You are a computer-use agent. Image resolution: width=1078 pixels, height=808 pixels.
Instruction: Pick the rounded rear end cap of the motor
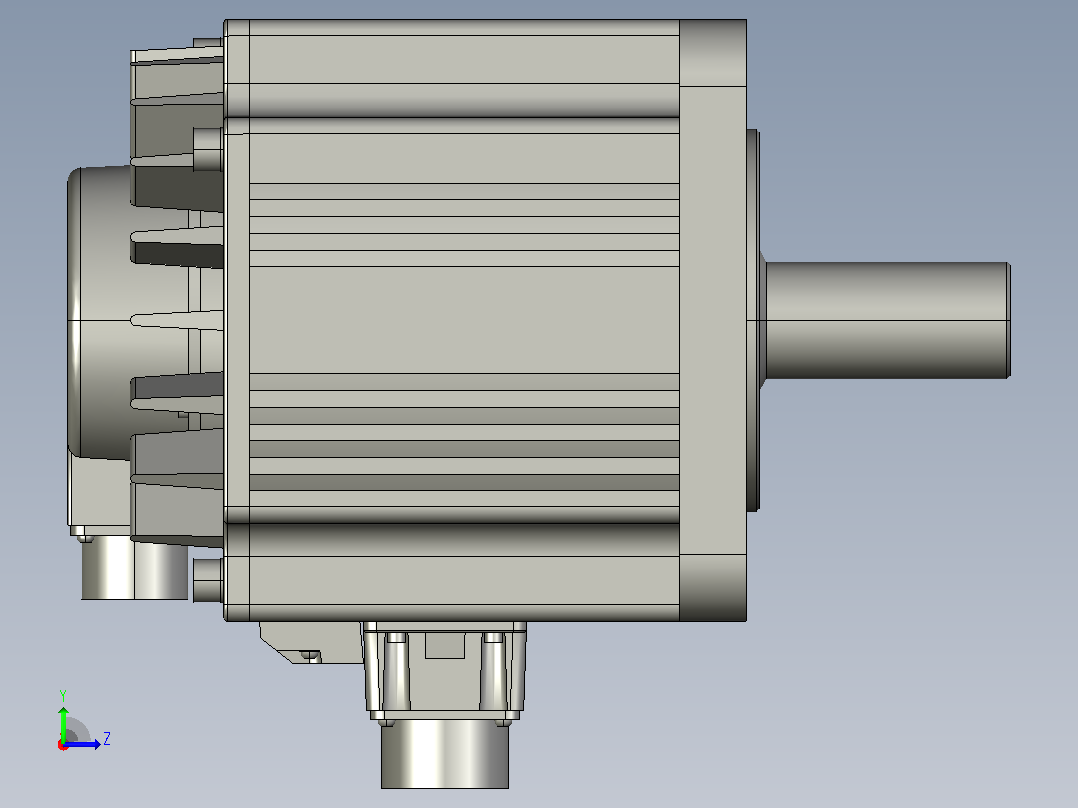click(x=101, y=313)
